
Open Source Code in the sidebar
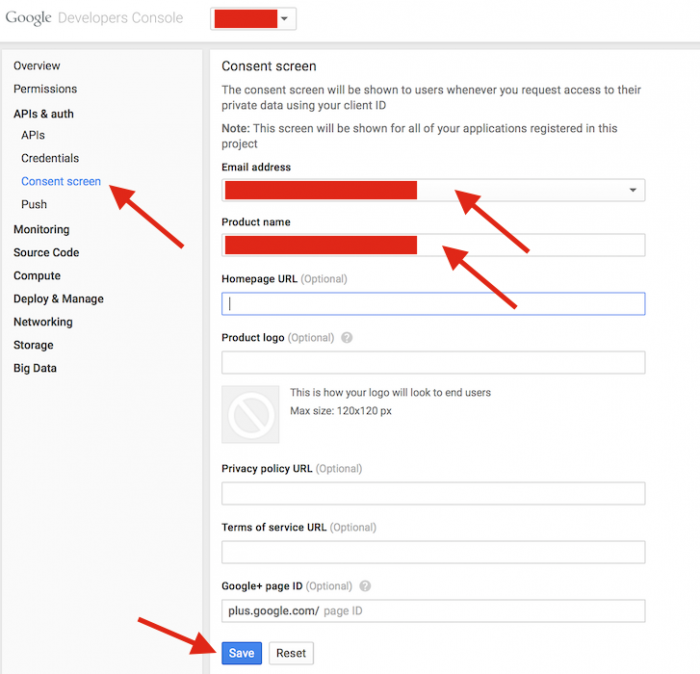46,253
